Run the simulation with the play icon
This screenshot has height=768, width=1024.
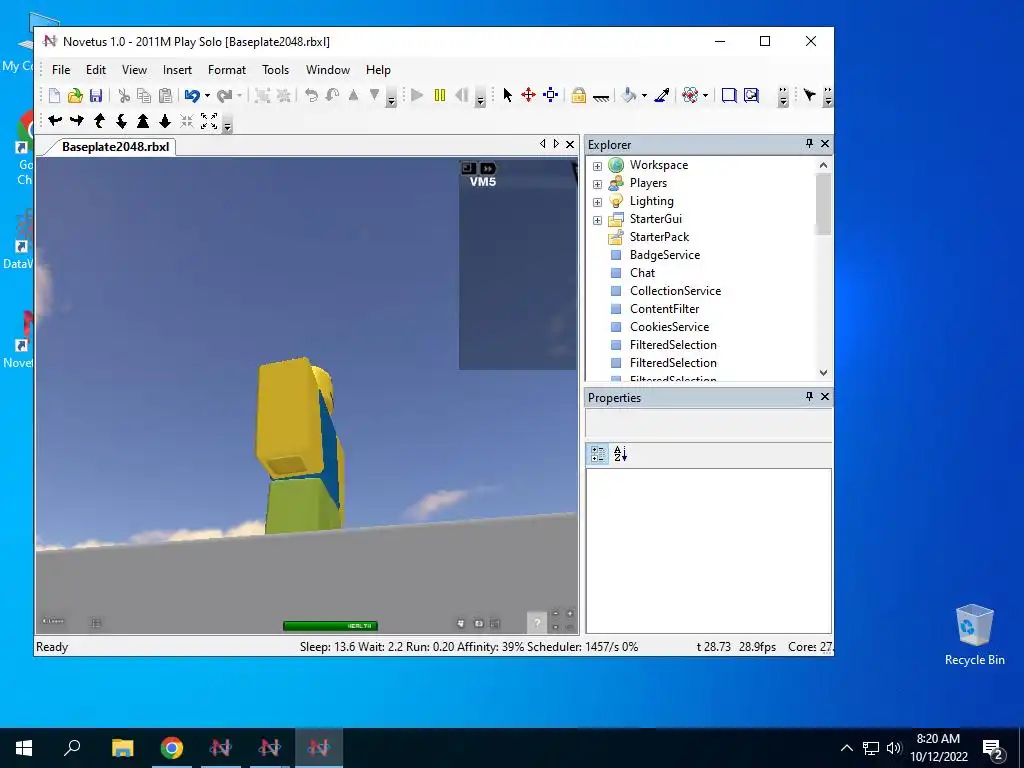pyautogui.click(x=417, y=95)
